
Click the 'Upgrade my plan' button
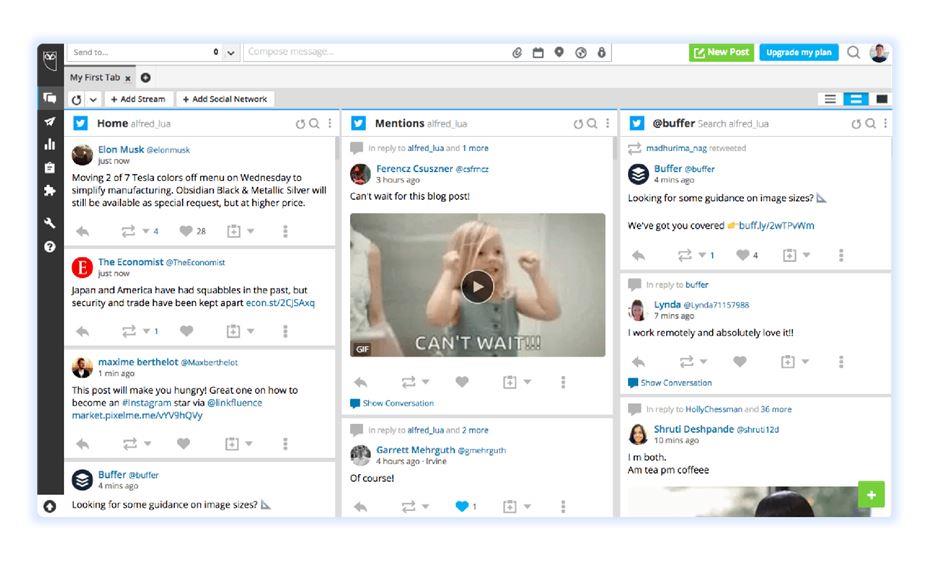tap(798, 53)
